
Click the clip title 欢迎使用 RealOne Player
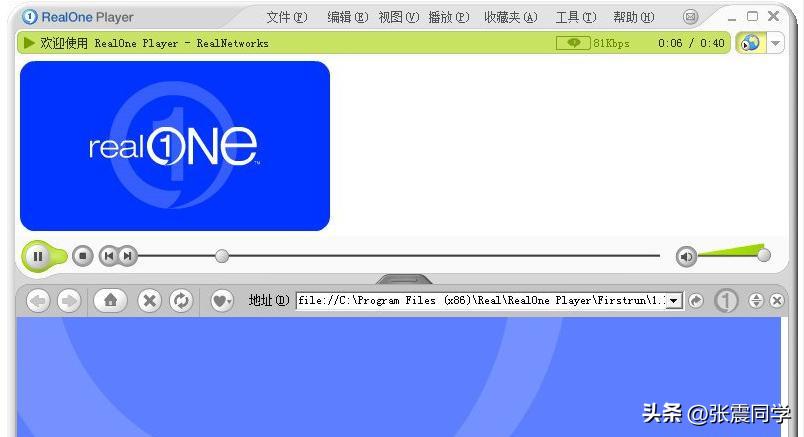[x=154, y=43]
